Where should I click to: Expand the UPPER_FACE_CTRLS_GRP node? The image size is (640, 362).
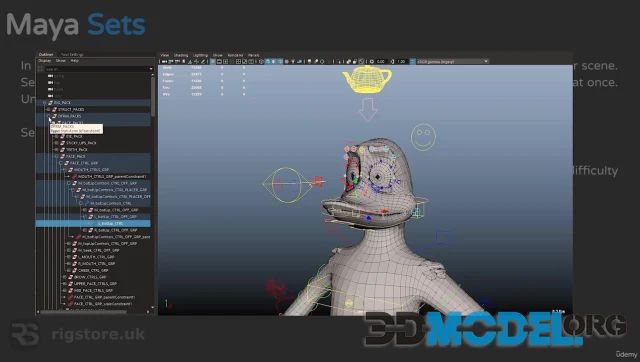[x=64, y=284]
